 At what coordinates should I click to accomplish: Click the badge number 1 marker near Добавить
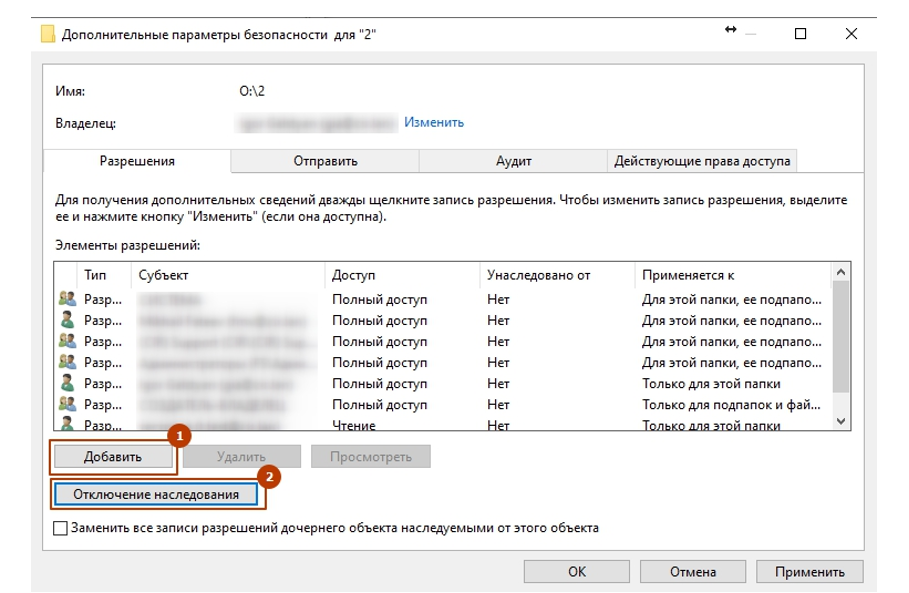tap(179, 437)
